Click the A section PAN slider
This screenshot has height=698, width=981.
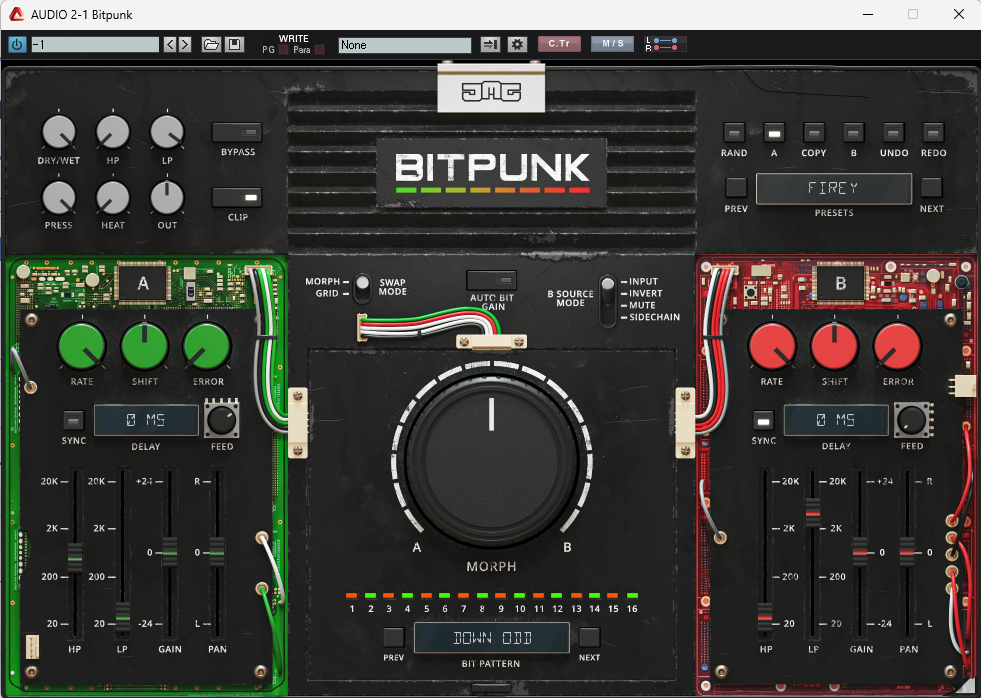click(216, 552)
